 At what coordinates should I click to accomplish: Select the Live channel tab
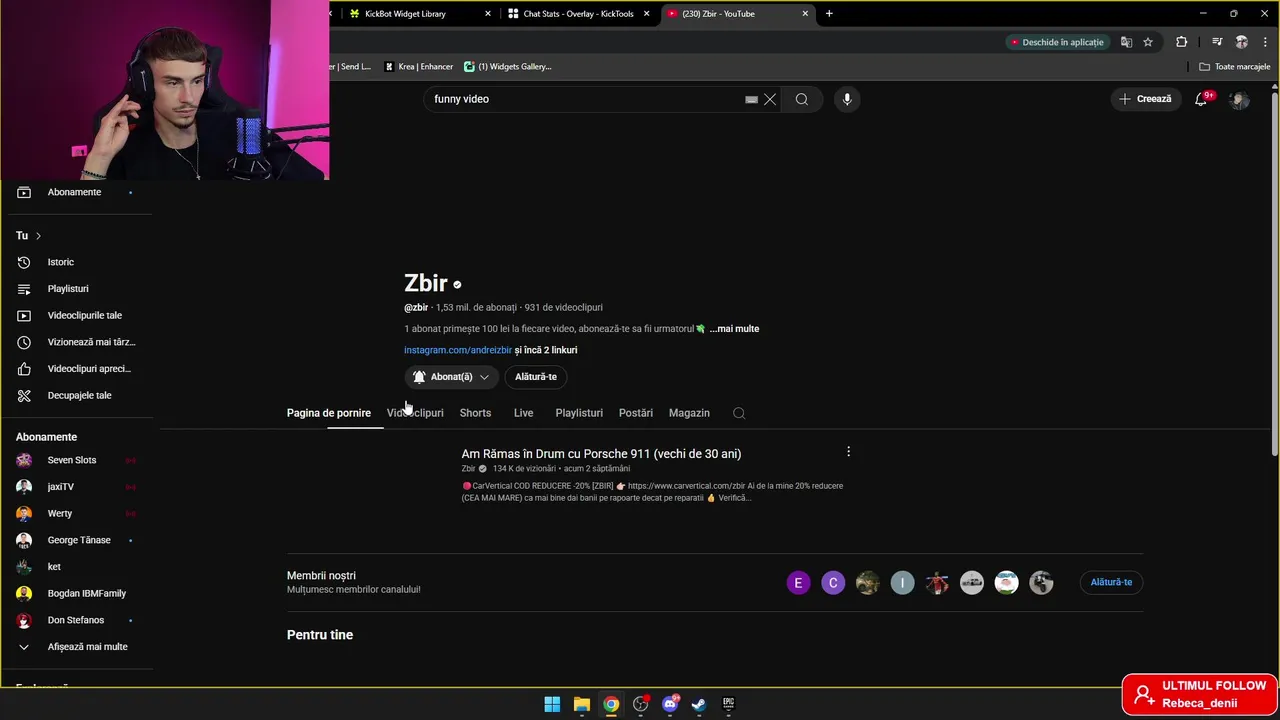coord(524,413)
